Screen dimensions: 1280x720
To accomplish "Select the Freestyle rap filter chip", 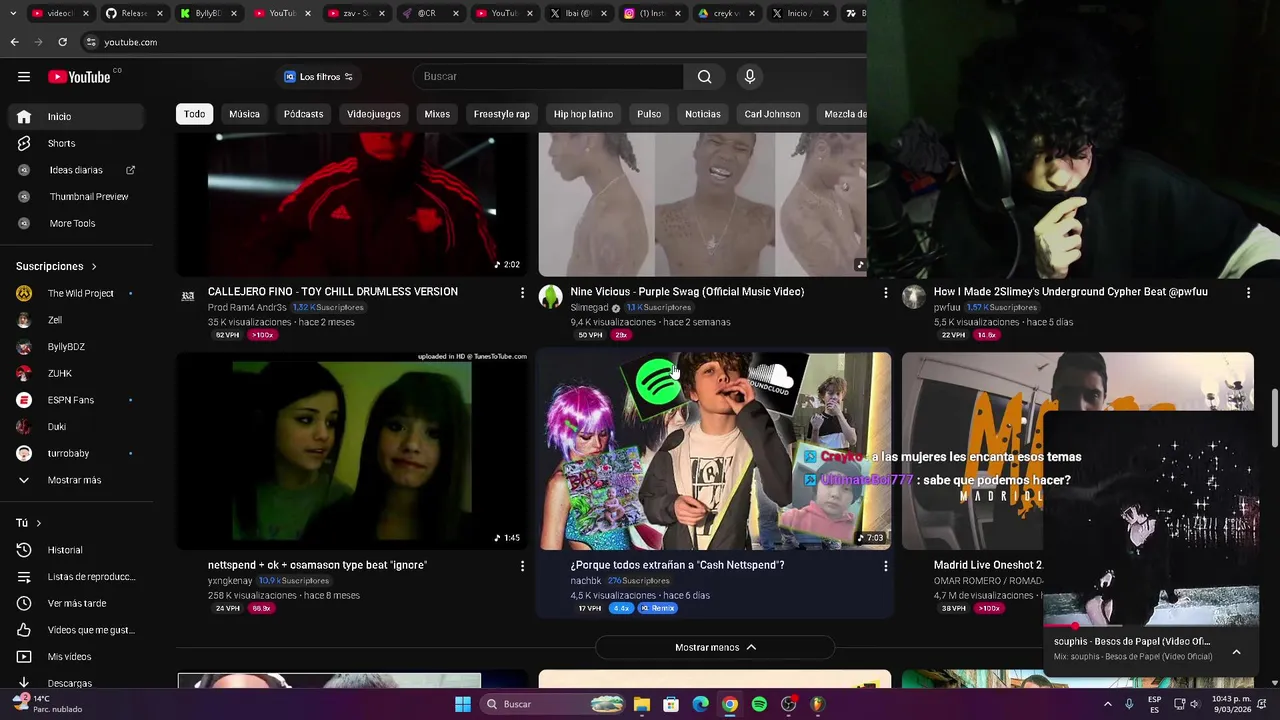I will pos(502,114).
